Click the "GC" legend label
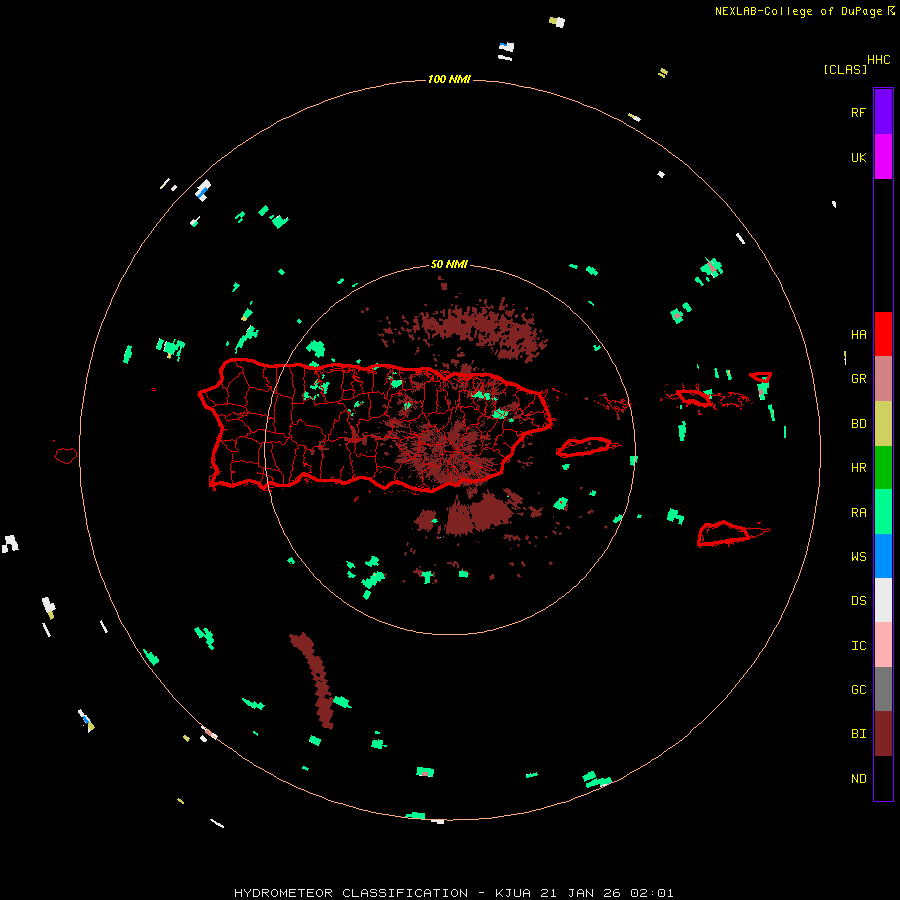This screenshot has height=900, width=900. 858,689
